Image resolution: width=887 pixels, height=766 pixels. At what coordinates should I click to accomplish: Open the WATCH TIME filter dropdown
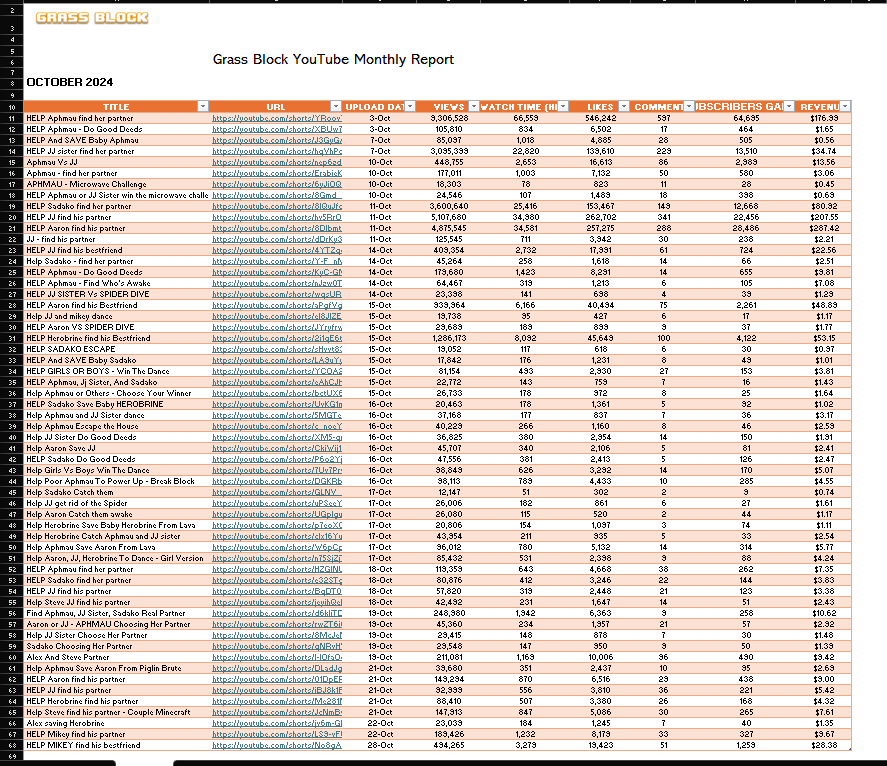[563, 106]
